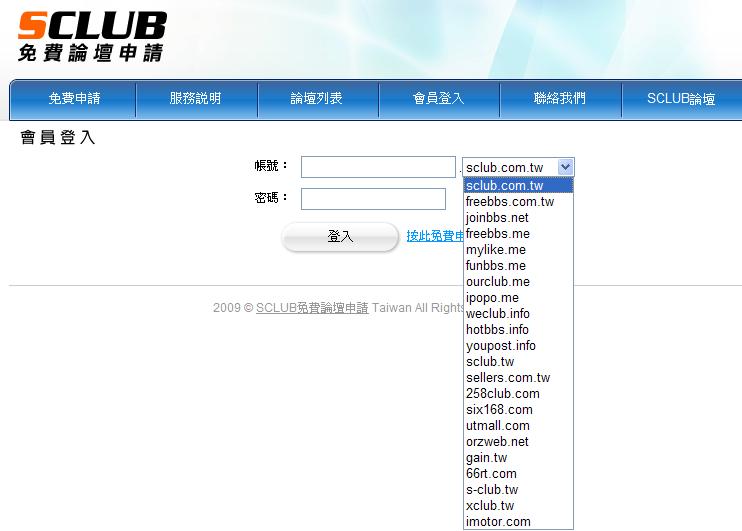Choose freebbs.com.tw from the list
Screen dimensions: 742x531
coord(518,202)
